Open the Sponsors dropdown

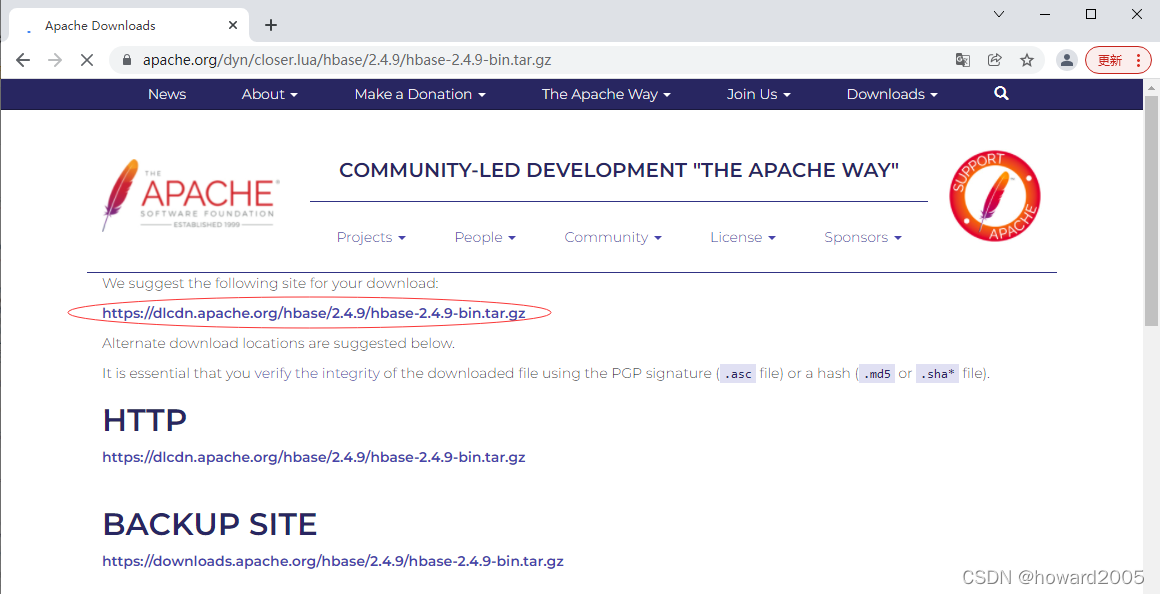pyautogui.click(x=863, y=237)
